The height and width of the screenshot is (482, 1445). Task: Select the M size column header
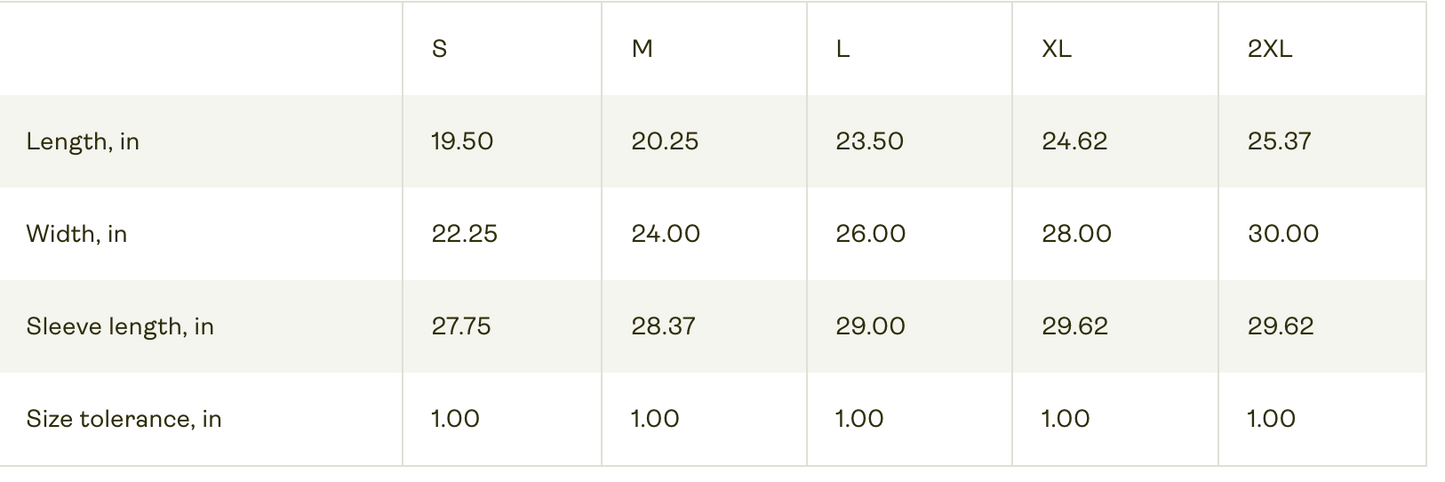point(642,49)
